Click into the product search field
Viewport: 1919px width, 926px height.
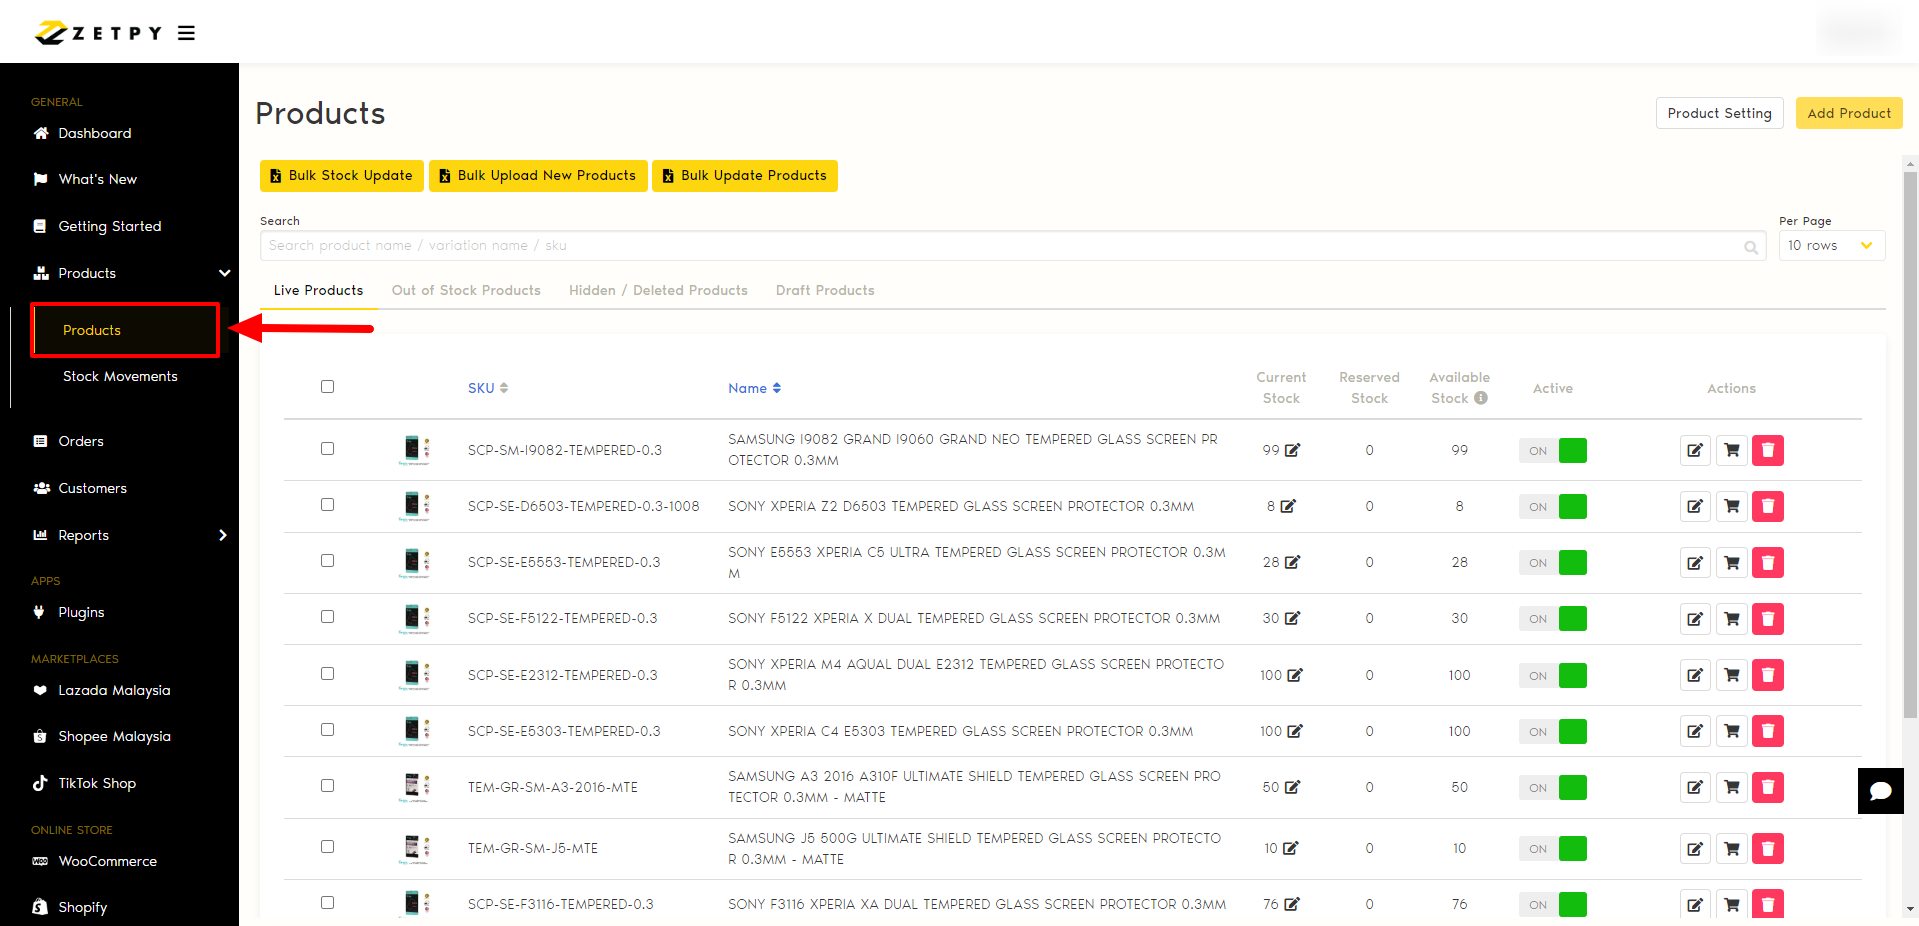1000,246
